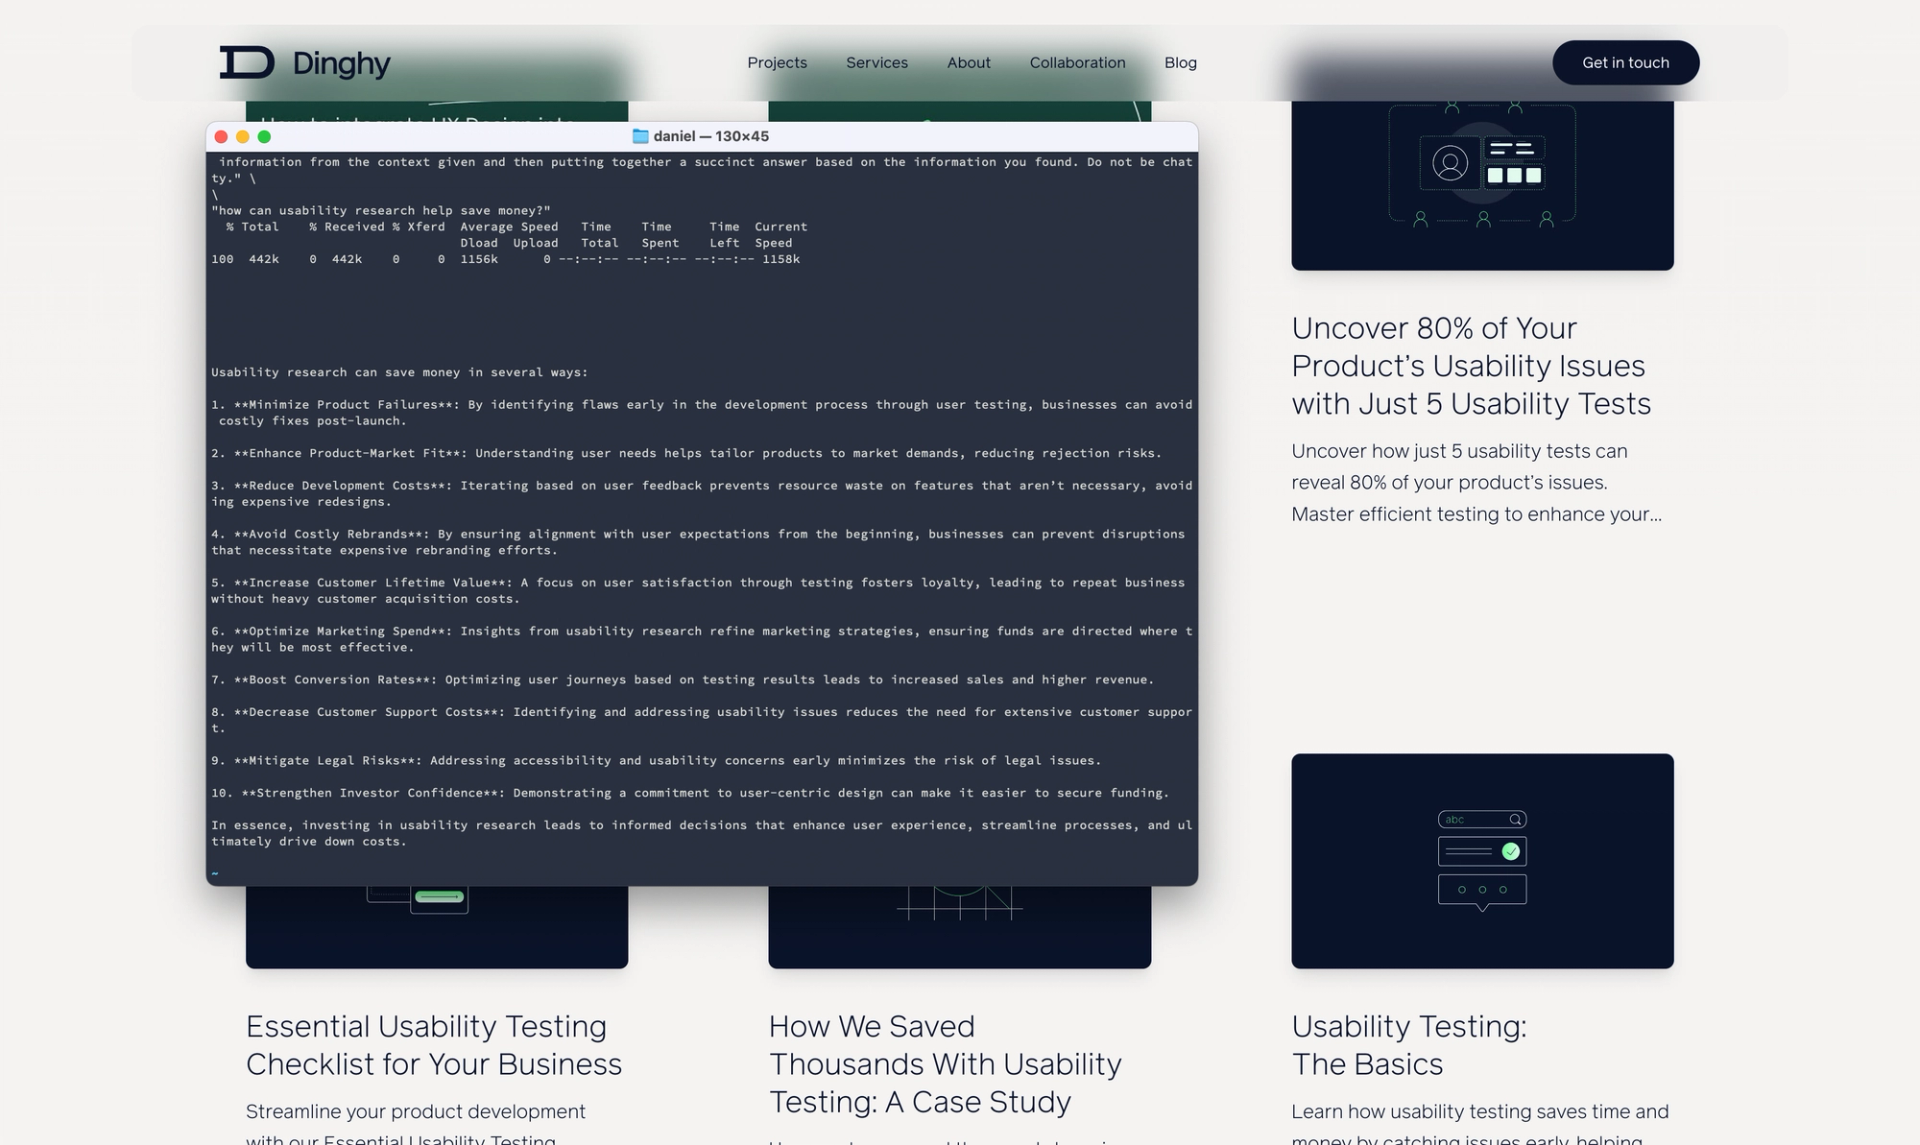
Task: Open Uncover 80% of Usability Issues article
Action: tap(1470, 366)
